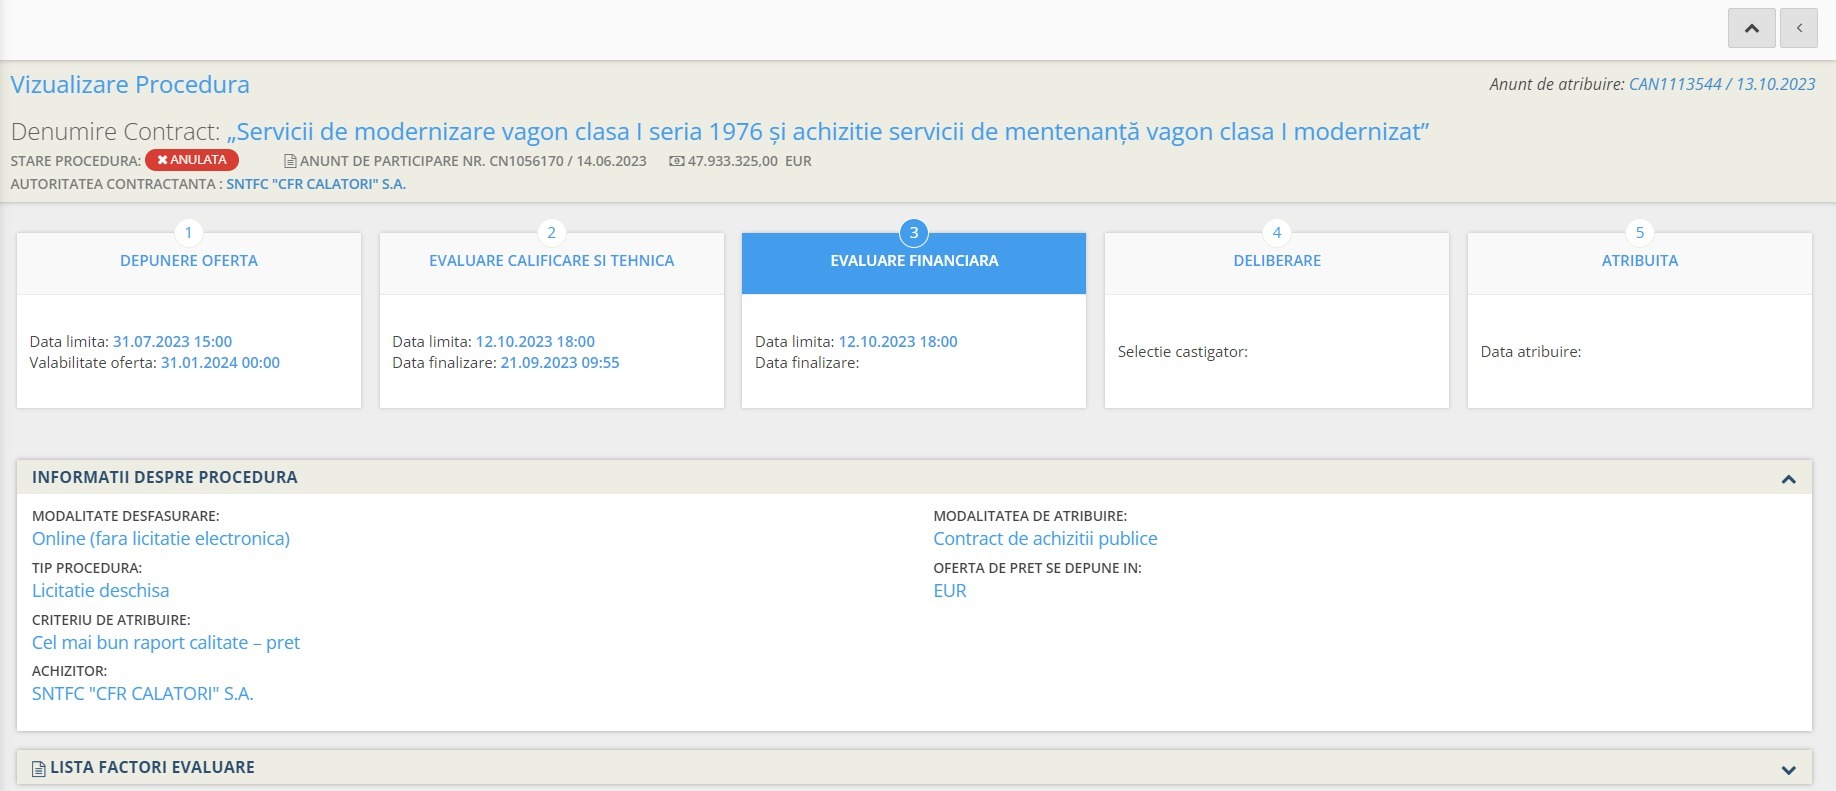Image resolution: width=1836 pixels, height=791 pixels.
Task: Click deadline date 31.07.2023 15:00
Action: click(173, 342)
